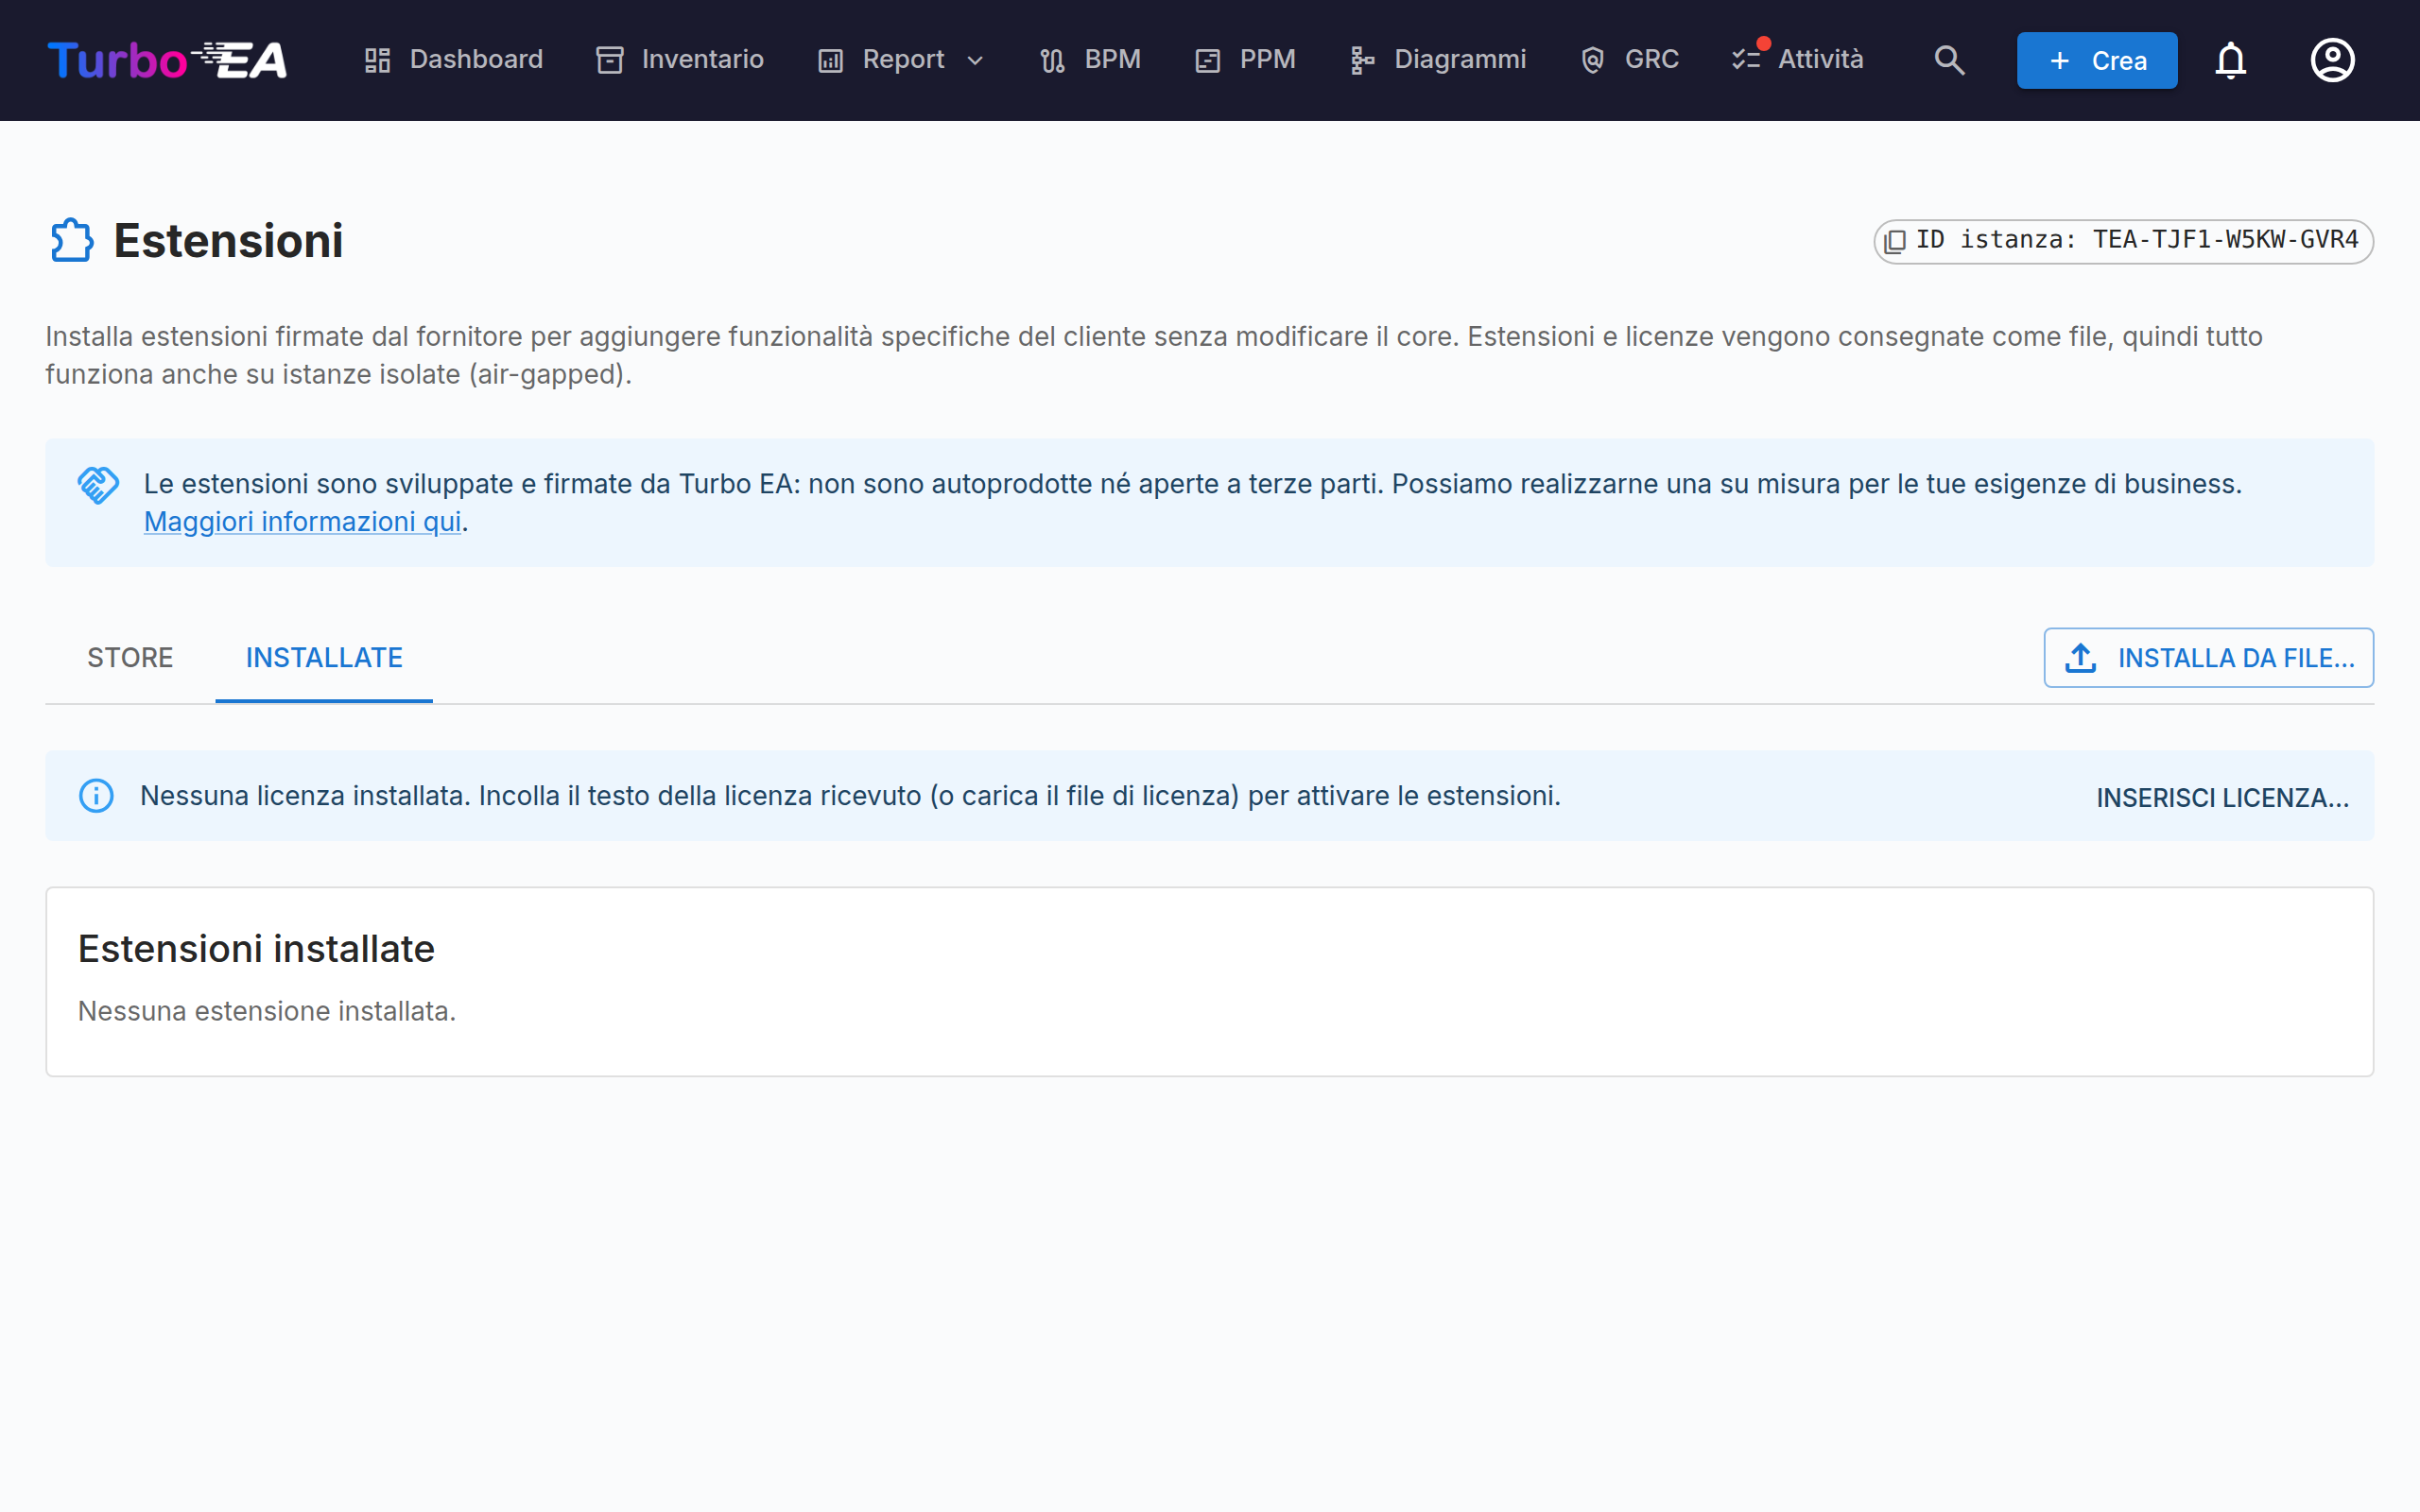Switch to the STORE tab
This screenshot has height=1512, width=2420.
(130, 657)
